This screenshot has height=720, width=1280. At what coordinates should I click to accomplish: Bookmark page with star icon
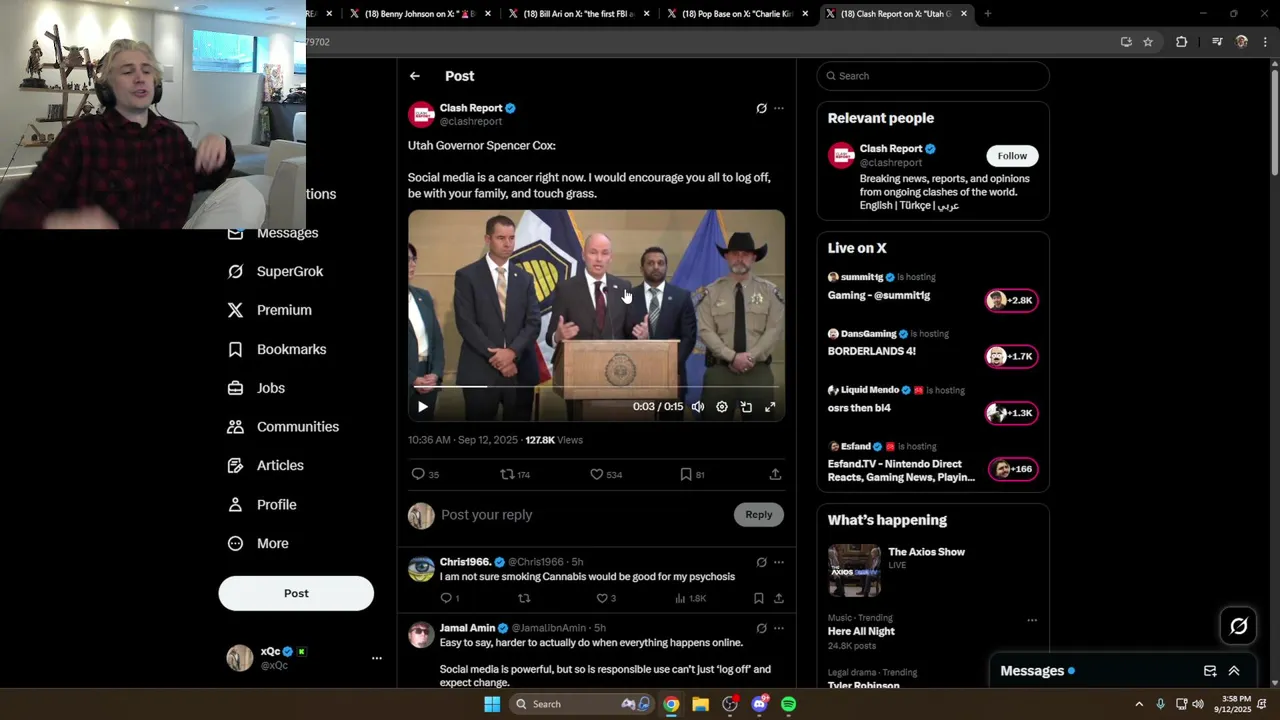(x=1148, y=42)
